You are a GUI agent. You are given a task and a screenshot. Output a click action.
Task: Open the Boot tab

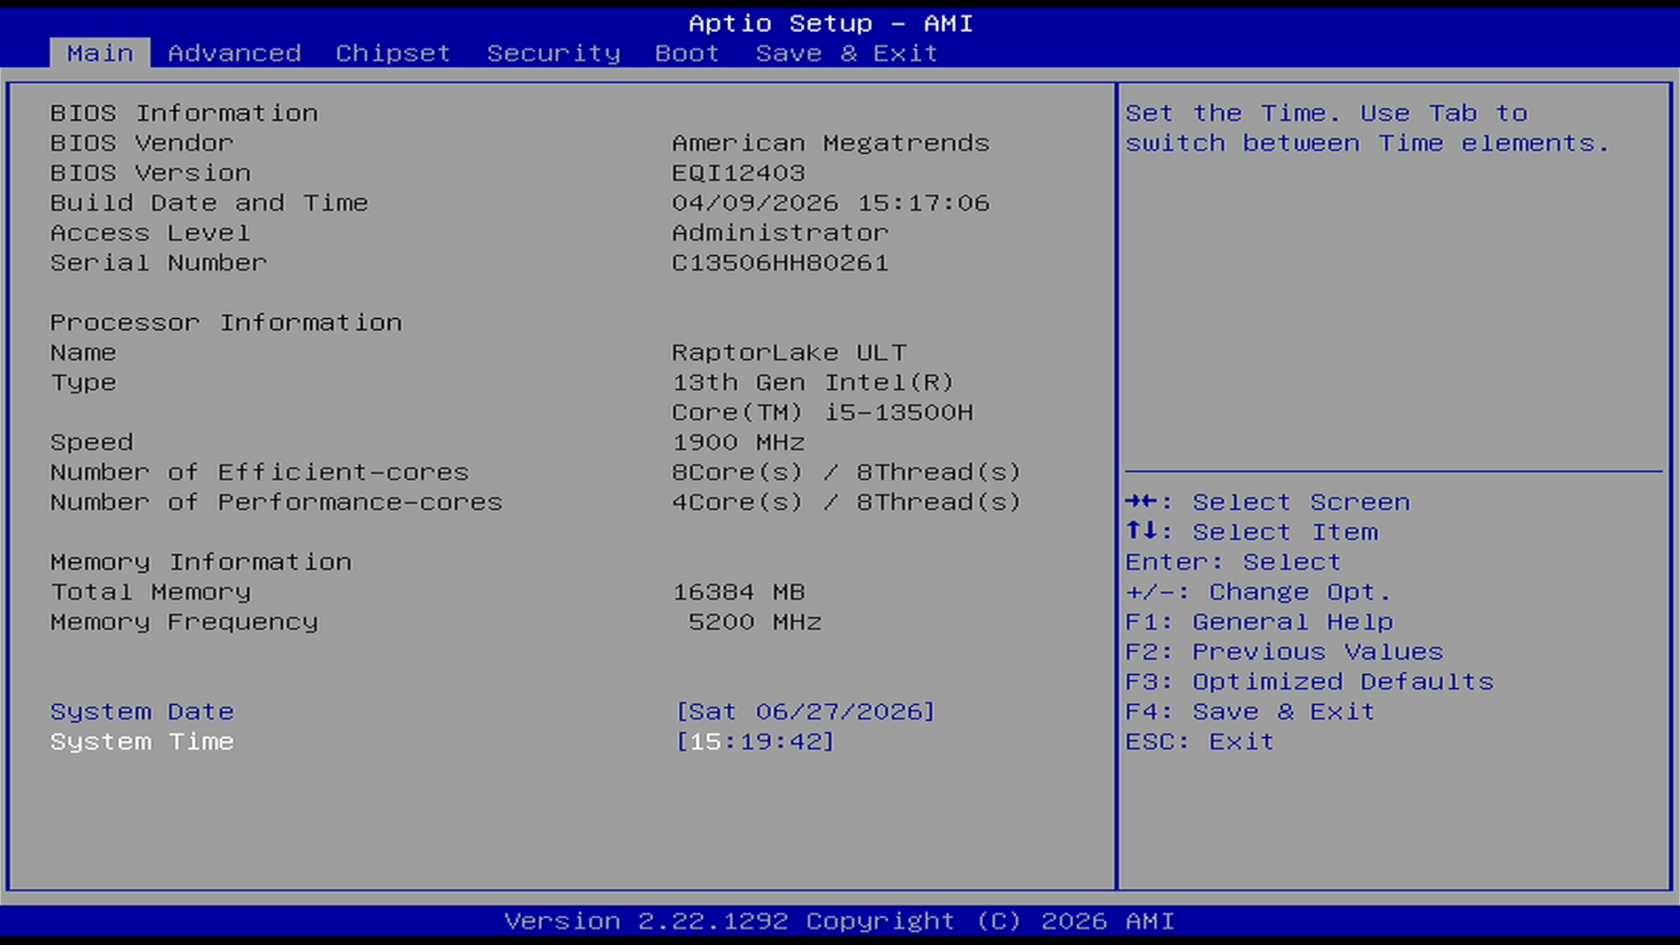687,53
